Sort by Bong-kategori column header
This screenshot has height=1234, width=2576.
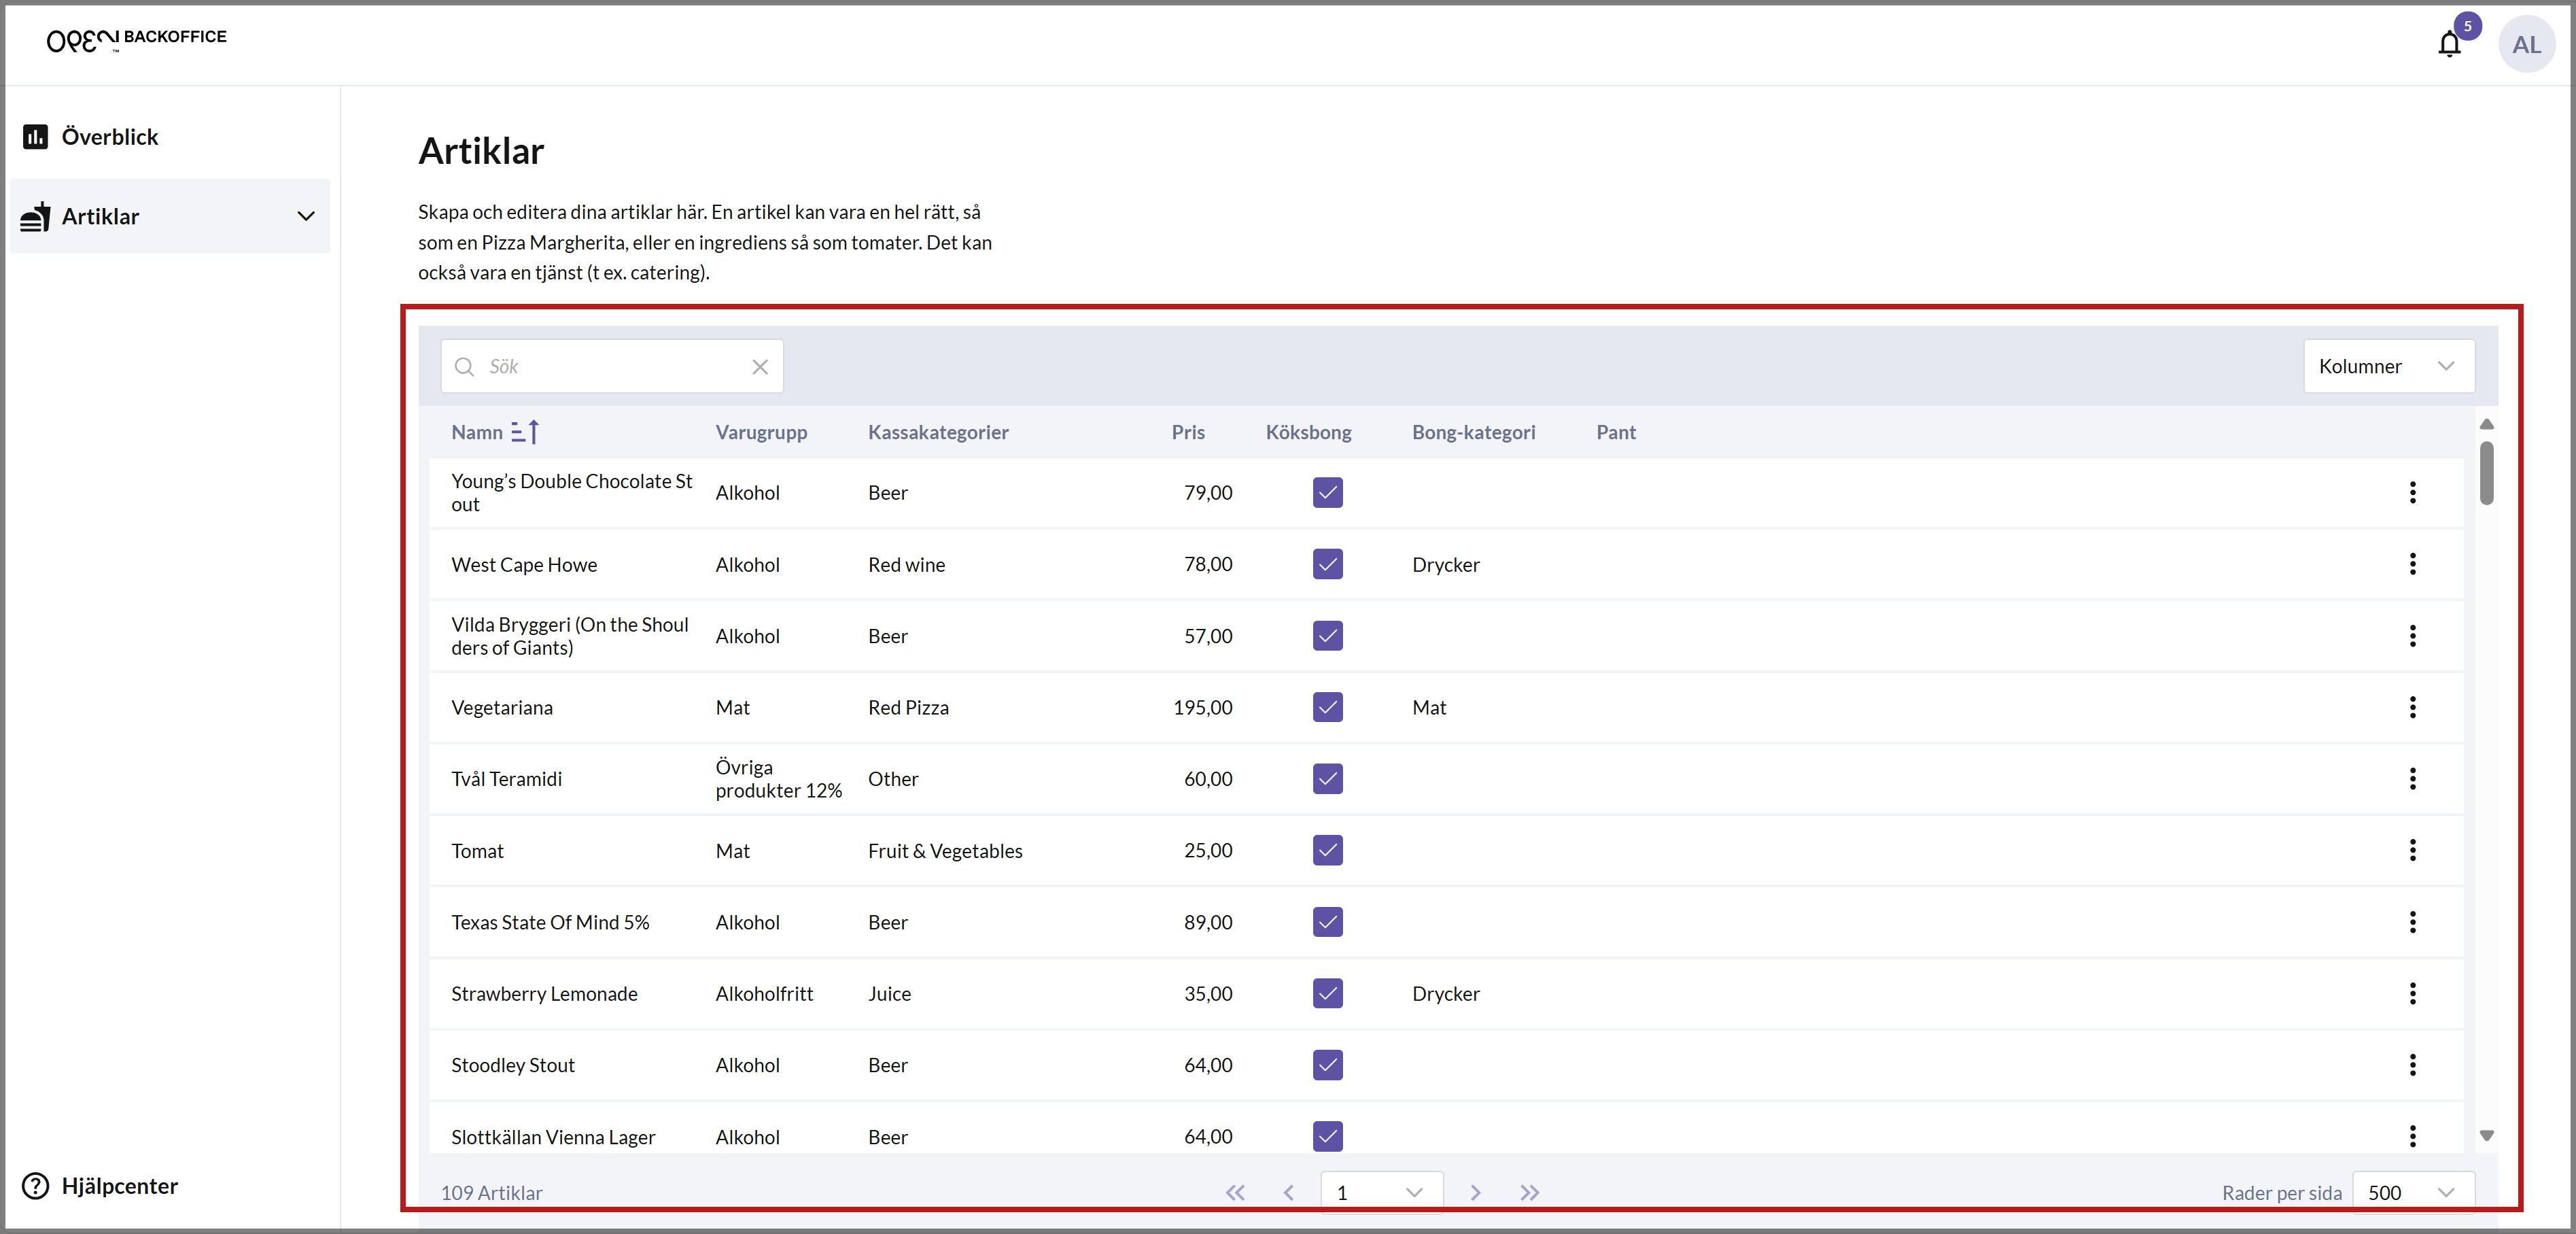[1473, 432]
